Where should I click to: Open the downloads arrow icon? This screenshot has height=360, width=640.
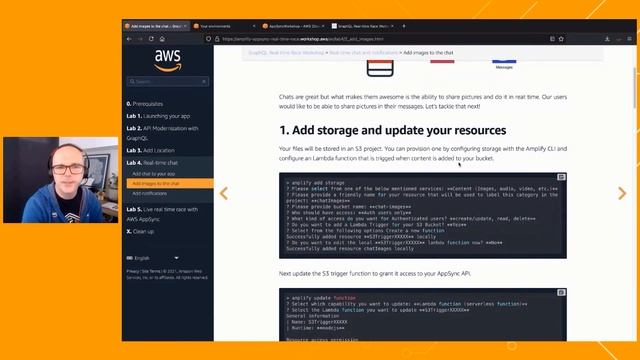(x=607, y=39)
